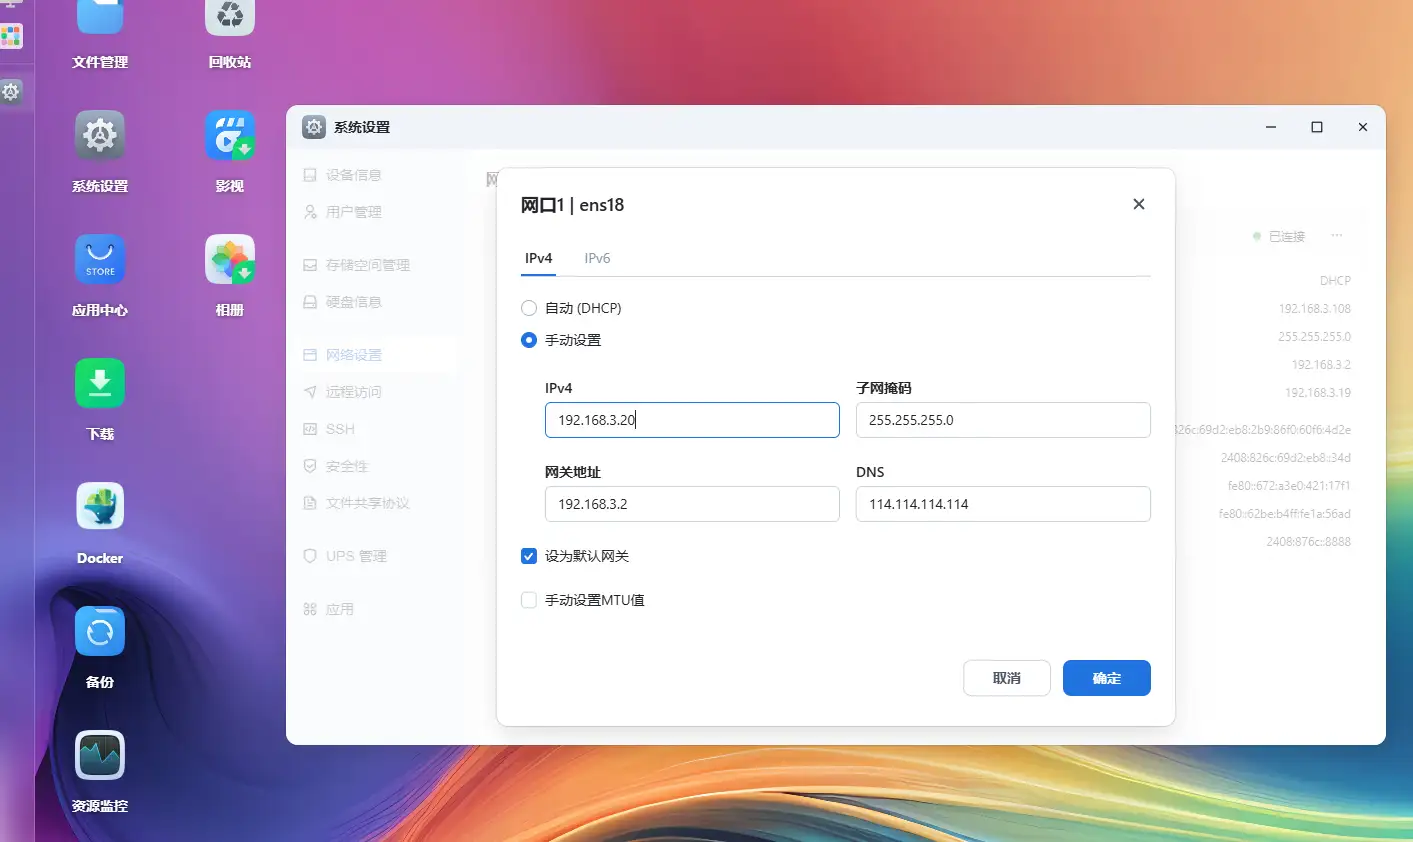Close the 网口1 ens18 dialog
1413x842 pixels.
click(x=1138, y=204)
